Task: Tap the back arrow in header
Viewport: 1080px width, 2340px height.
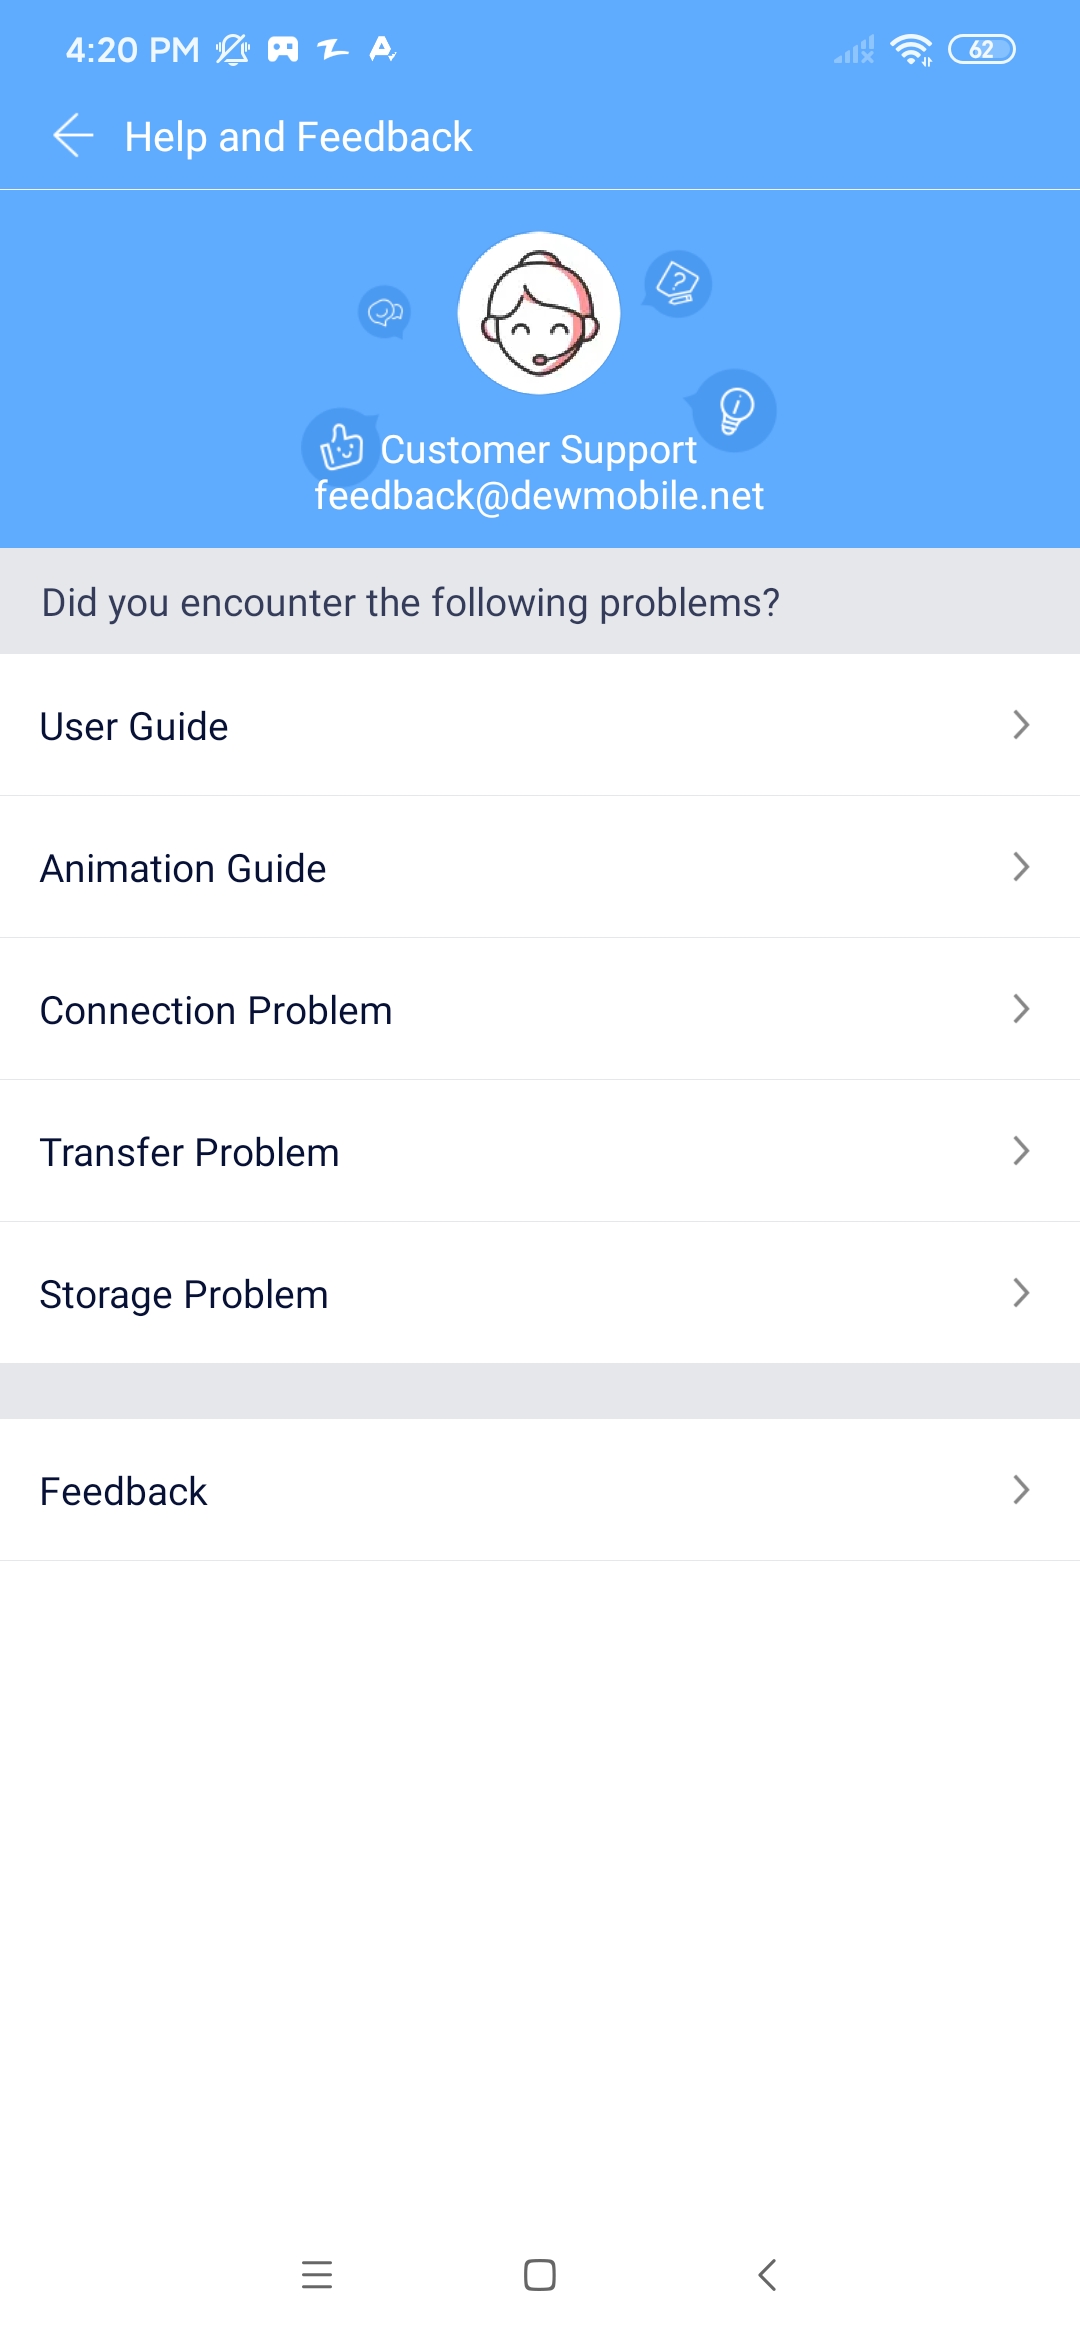Action: pos(73,136)
